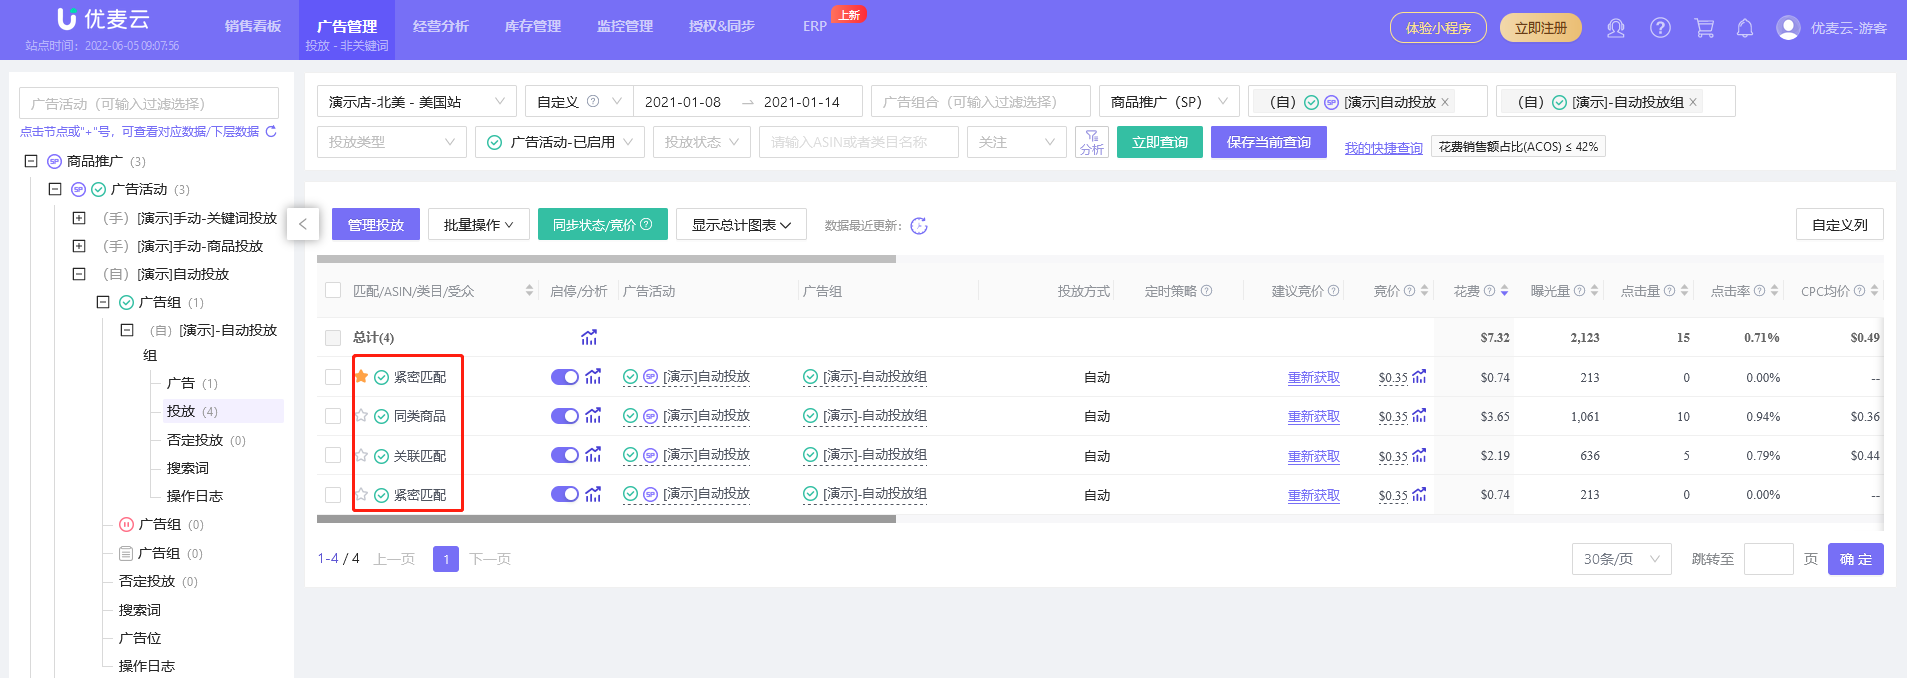Click the help icon beside the 自定义 date selector
This screenshot has height=678, width=1907.
[x=593, y=101]
